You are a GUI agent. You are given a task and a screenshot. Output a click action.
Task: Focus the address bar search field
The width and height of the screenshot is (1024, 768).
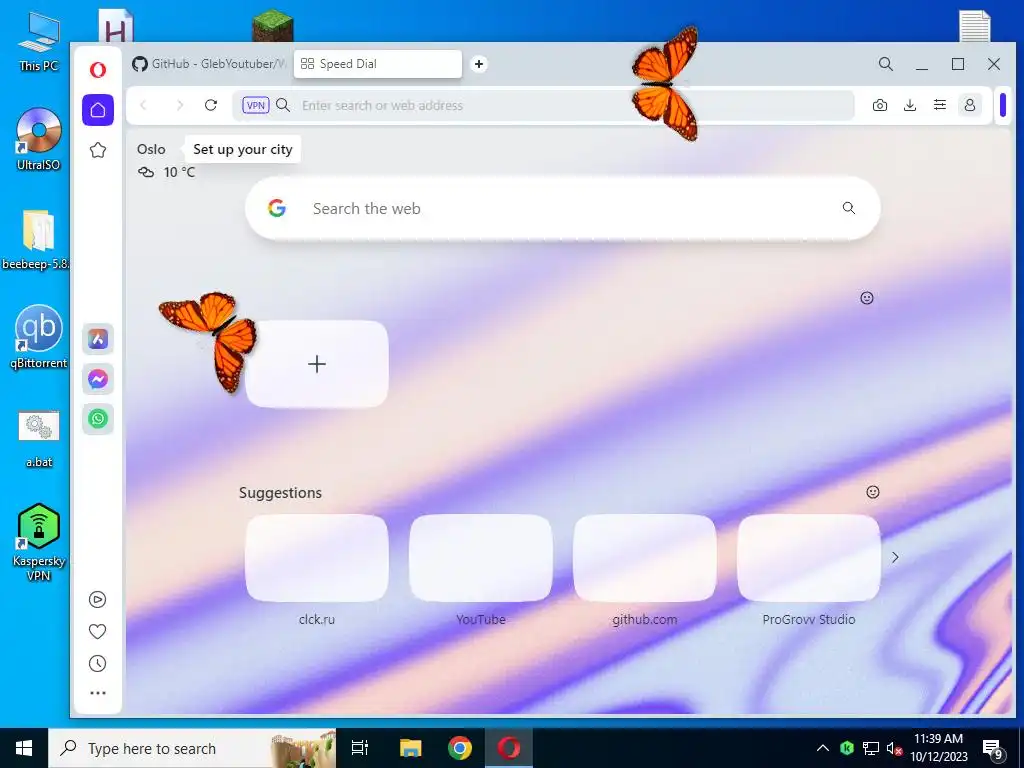click(x=542, y=105)
